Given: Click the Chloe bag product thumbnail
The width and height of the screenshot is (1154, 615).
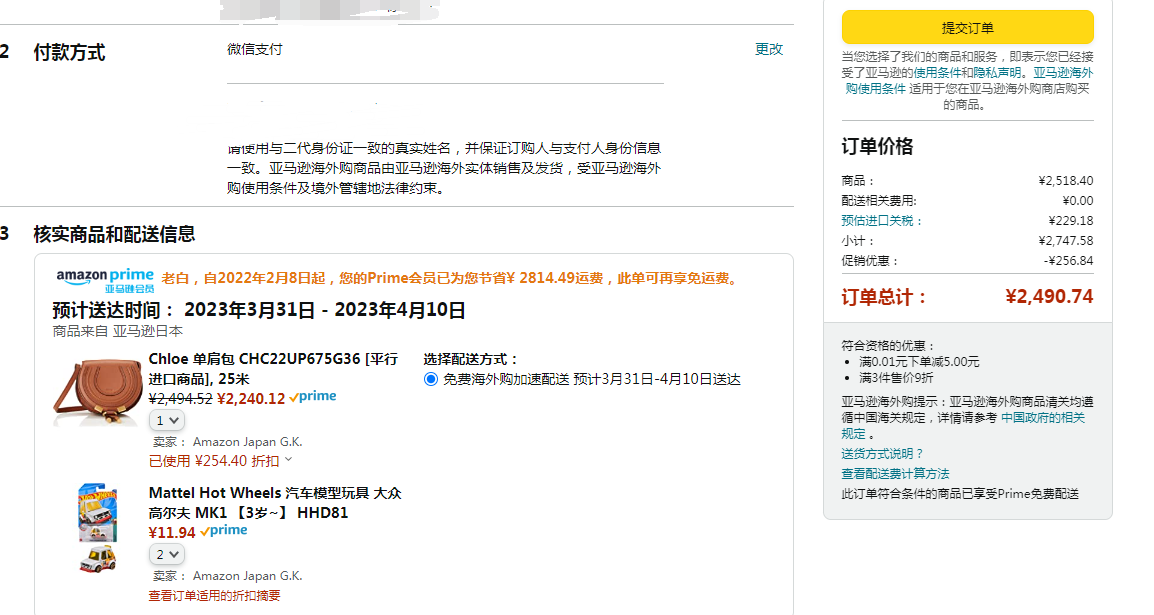Looking at the screenshot, I should [98, 390].
